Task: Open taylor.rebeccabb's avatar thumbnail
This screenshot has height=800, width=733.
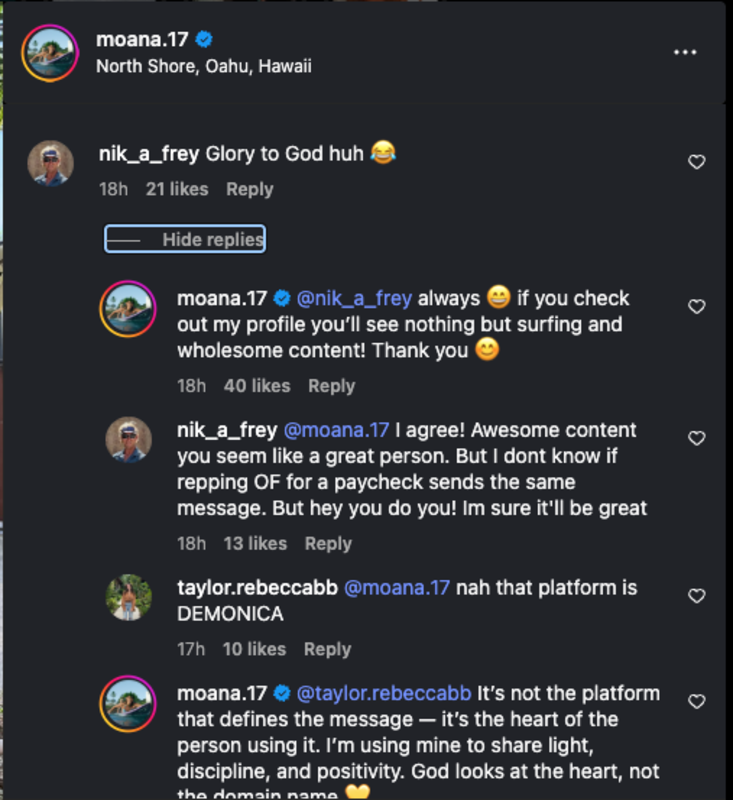Action: click(x=128, y=598)
